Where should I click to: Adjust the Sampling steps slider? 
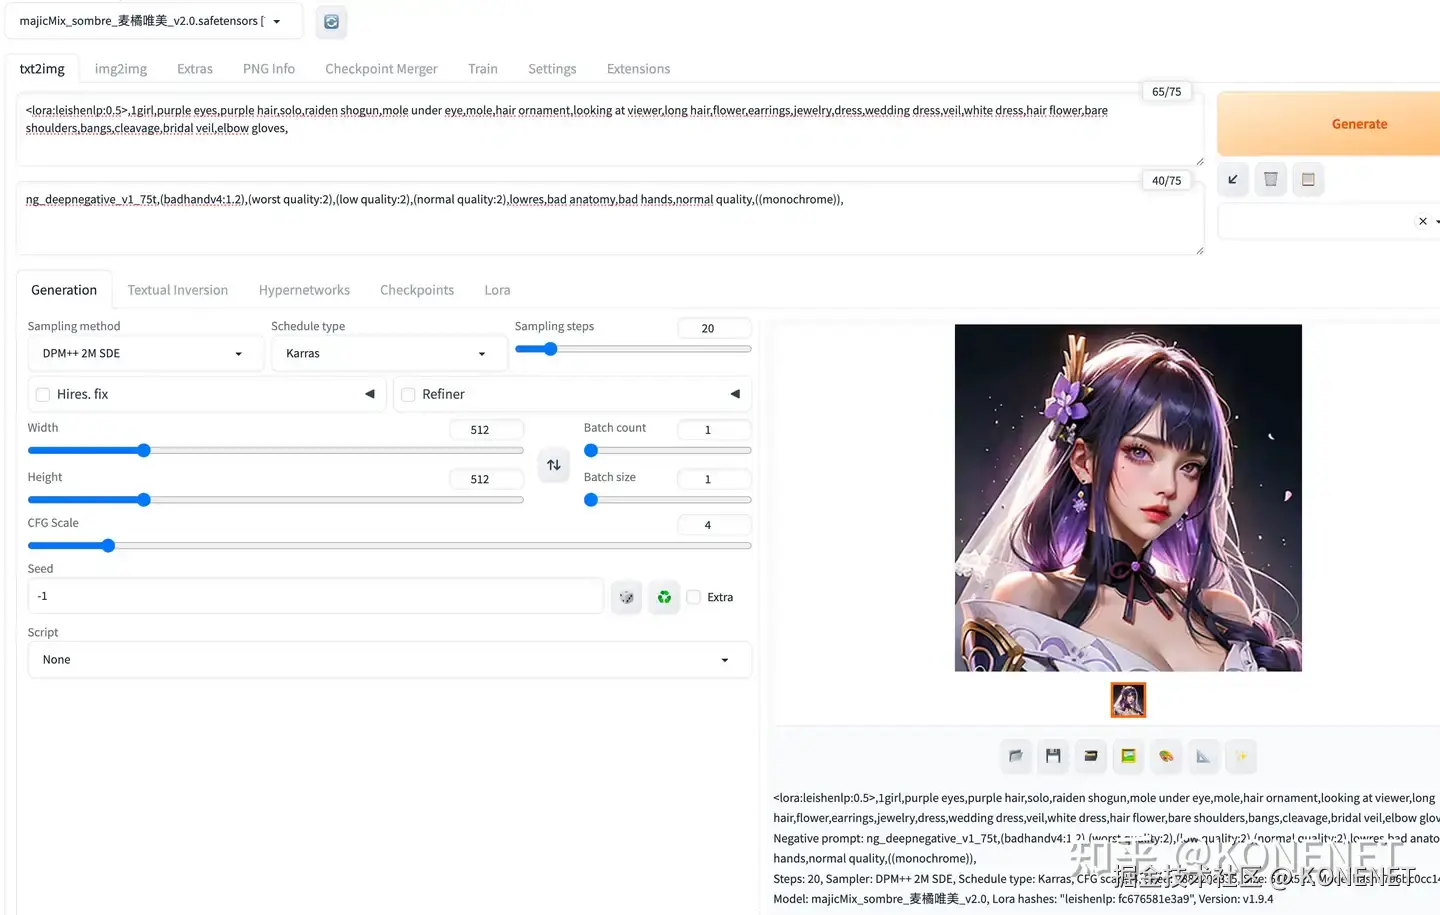633,349
